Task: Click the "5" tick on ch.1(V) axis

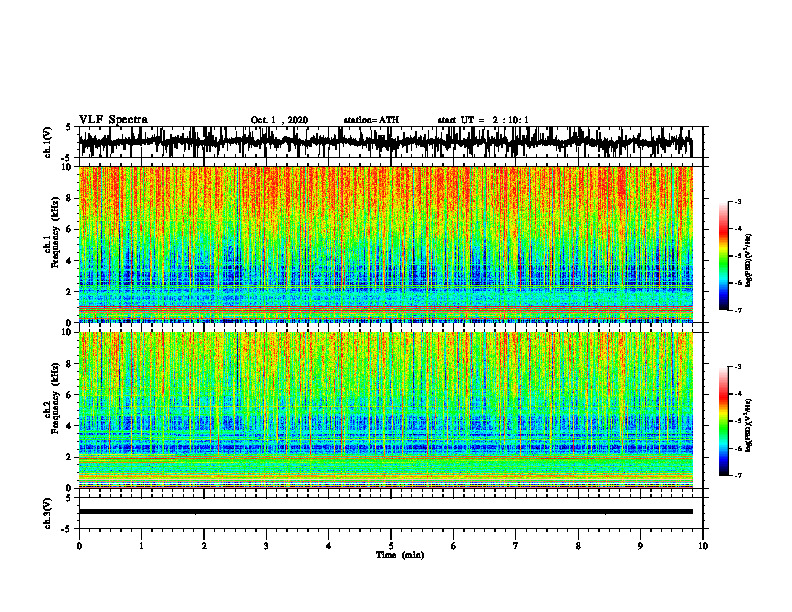Action: [x=69, y=127]
